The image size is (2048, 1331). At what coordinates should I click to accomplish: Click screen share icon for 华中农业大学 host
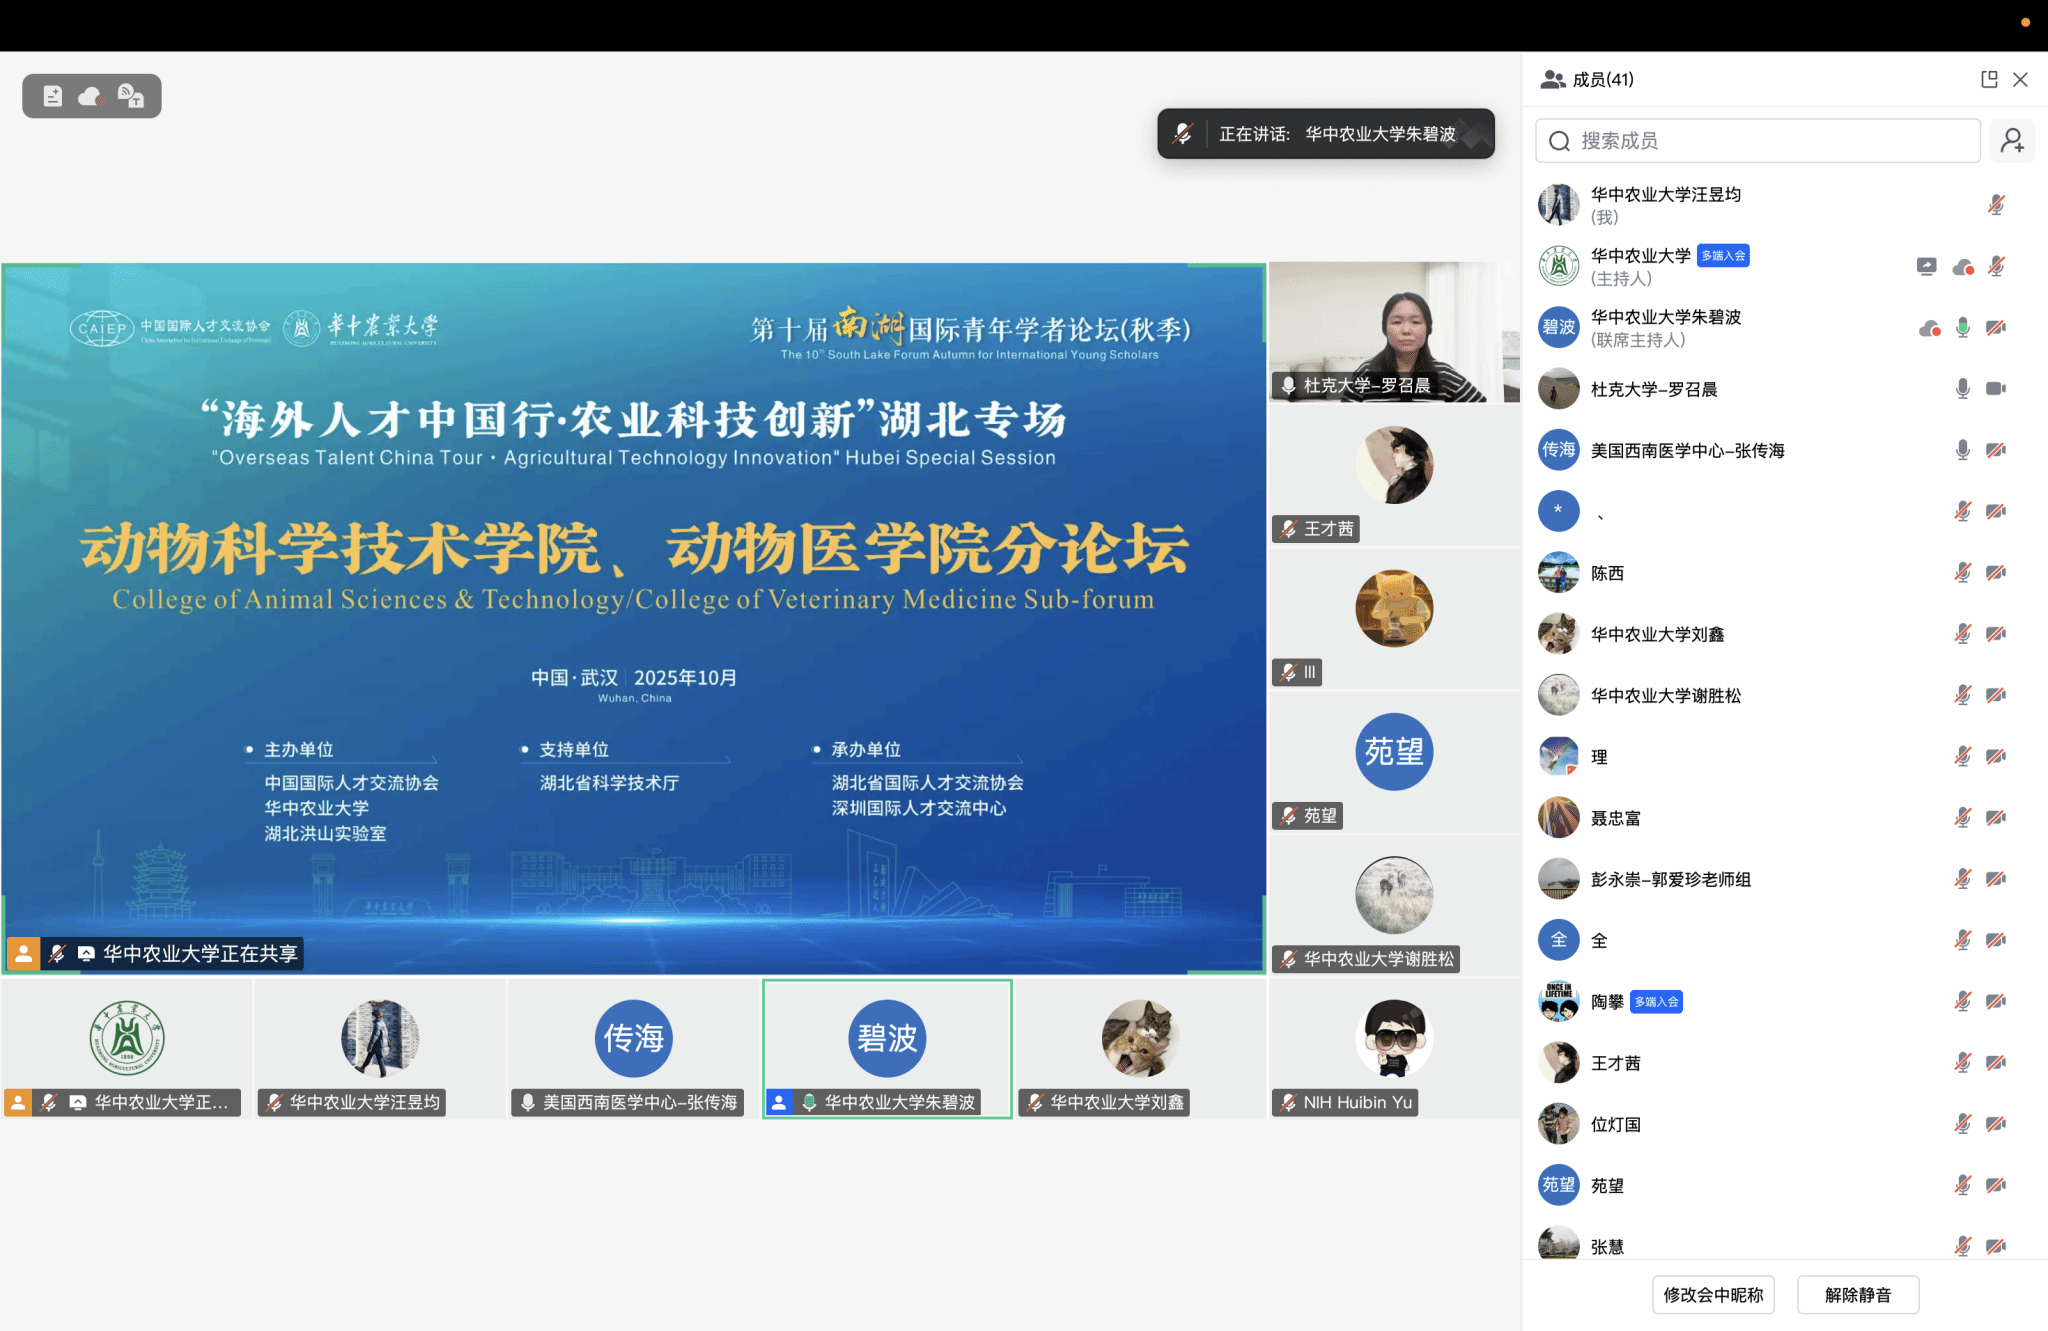1926,266
